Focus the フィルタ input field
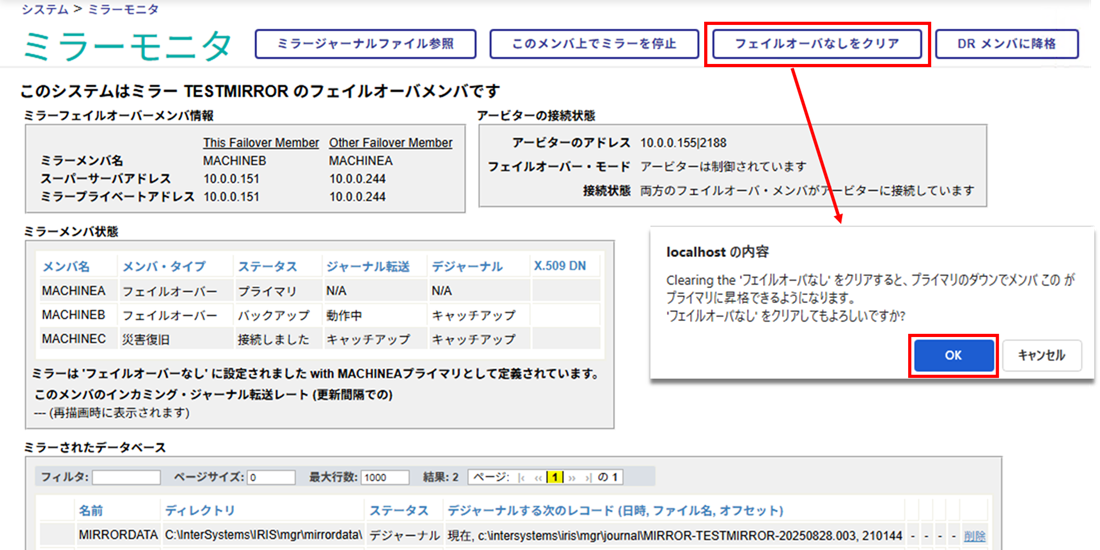The height and width of the screenshot is (550, 1100). point(126,478)
